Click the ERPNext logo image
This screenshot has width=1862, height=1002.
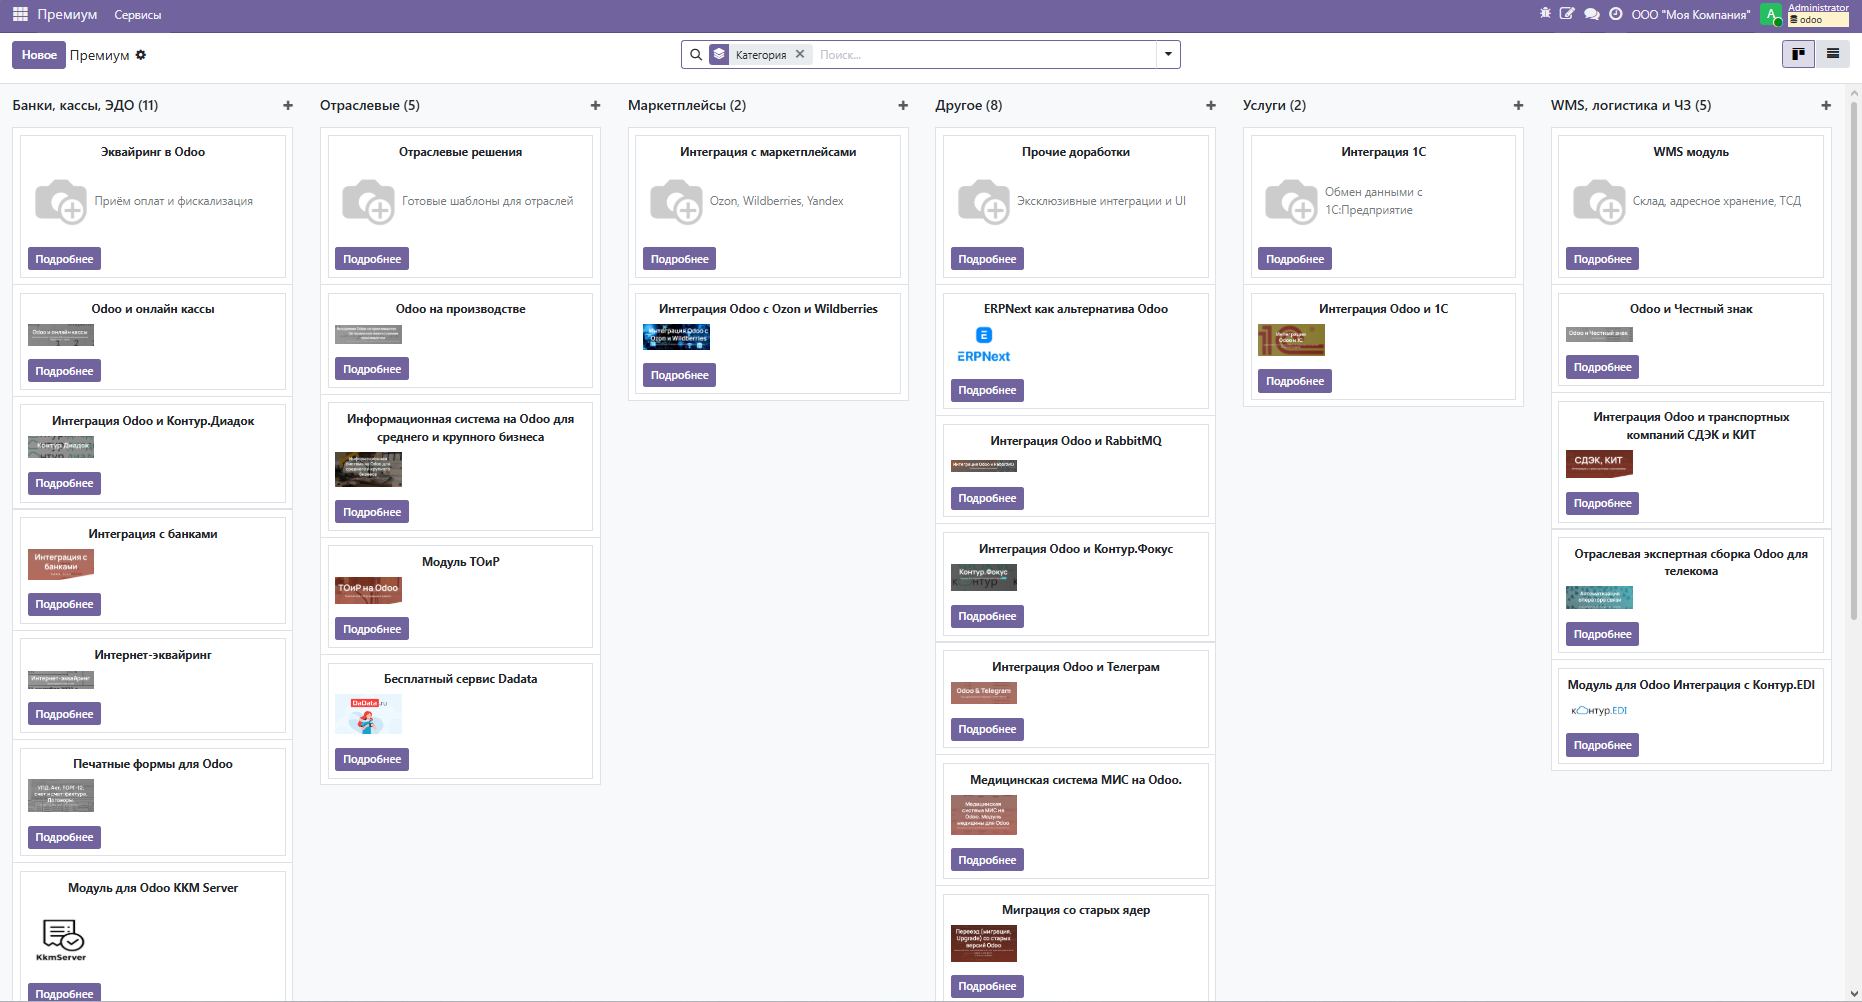tap(984, 345)
